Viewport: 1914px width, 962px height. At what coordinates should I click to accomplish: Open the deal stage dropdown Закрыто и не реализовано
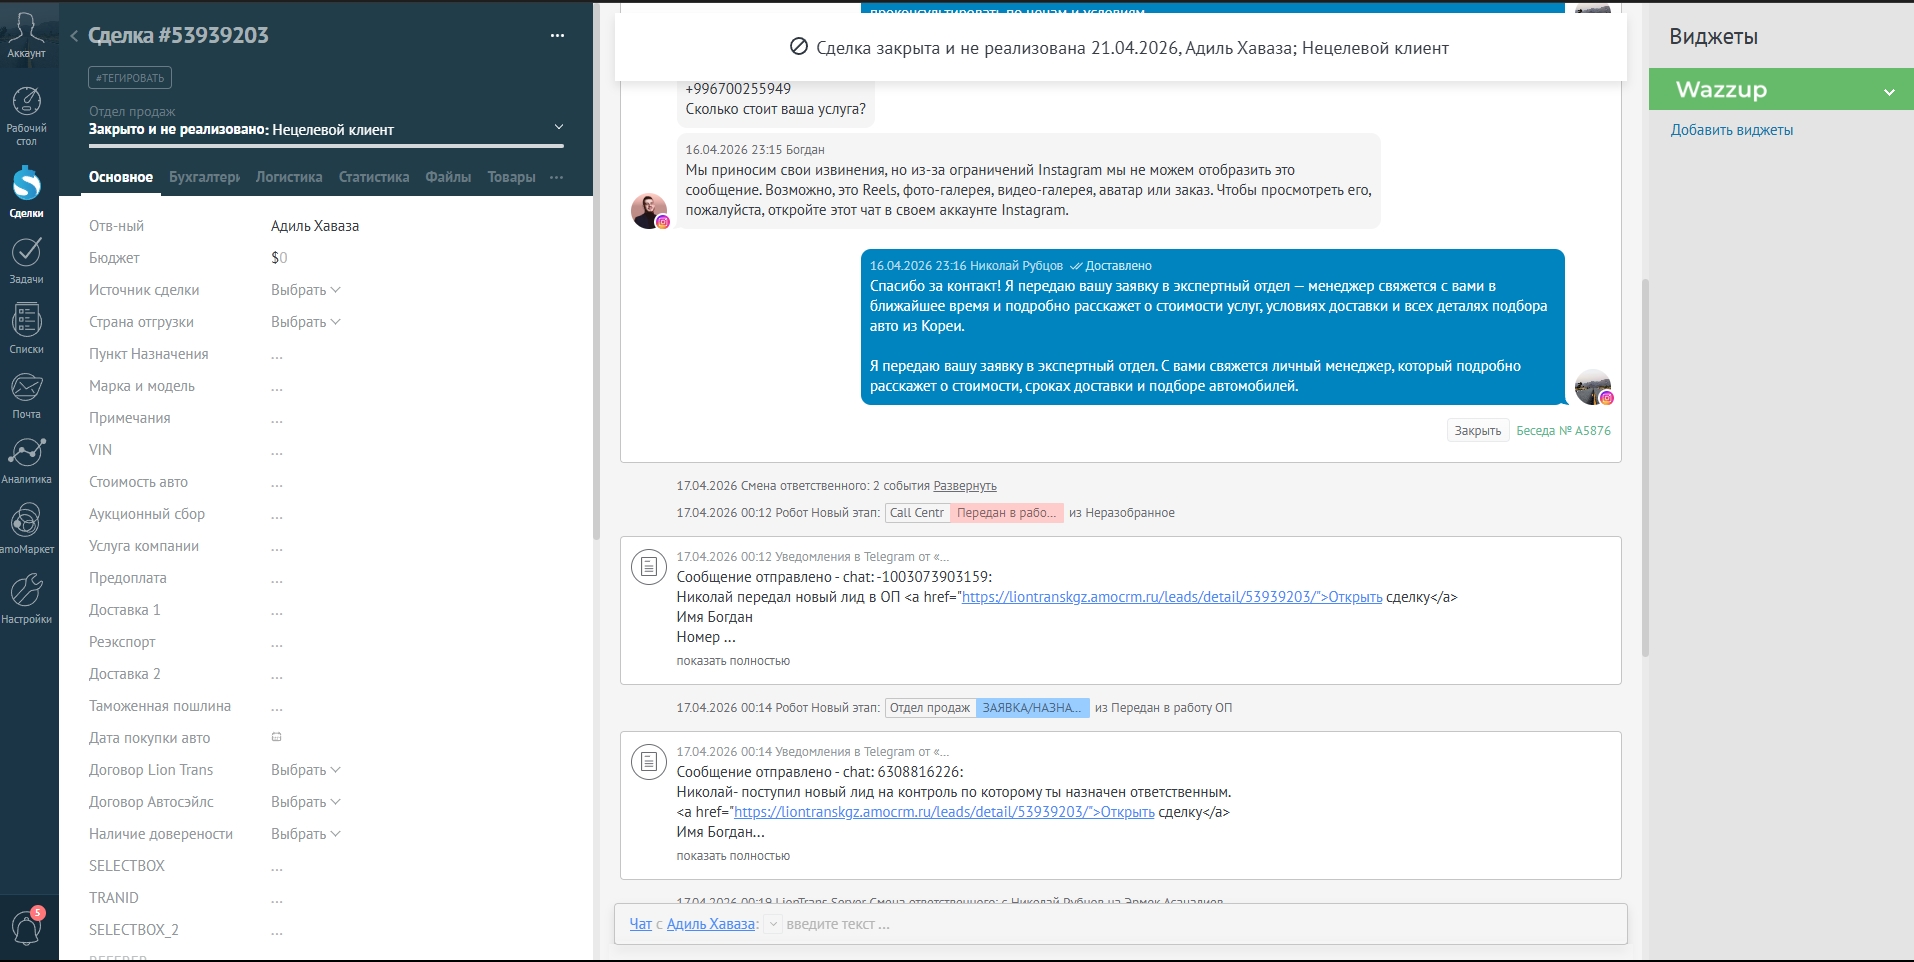326,129
